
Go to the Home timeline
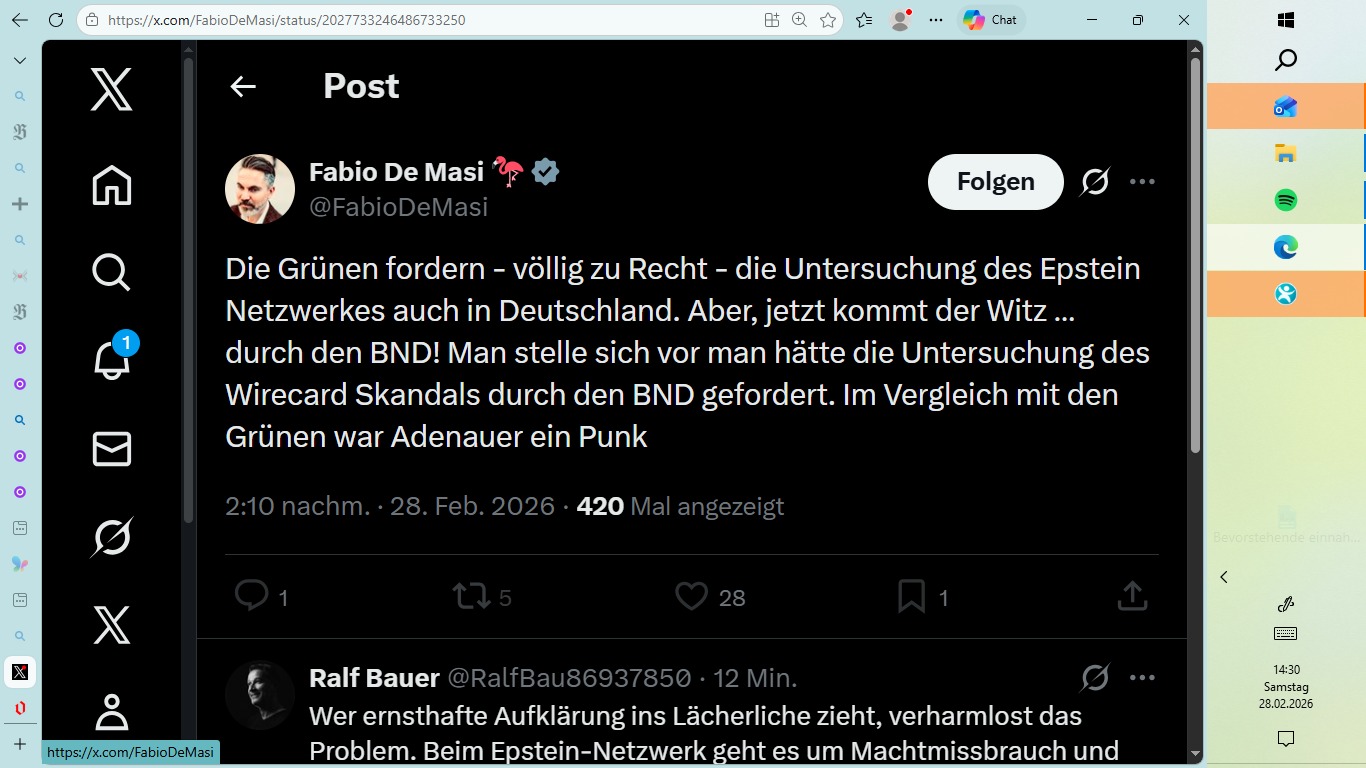pyautogui.click(x=110, y=185)
